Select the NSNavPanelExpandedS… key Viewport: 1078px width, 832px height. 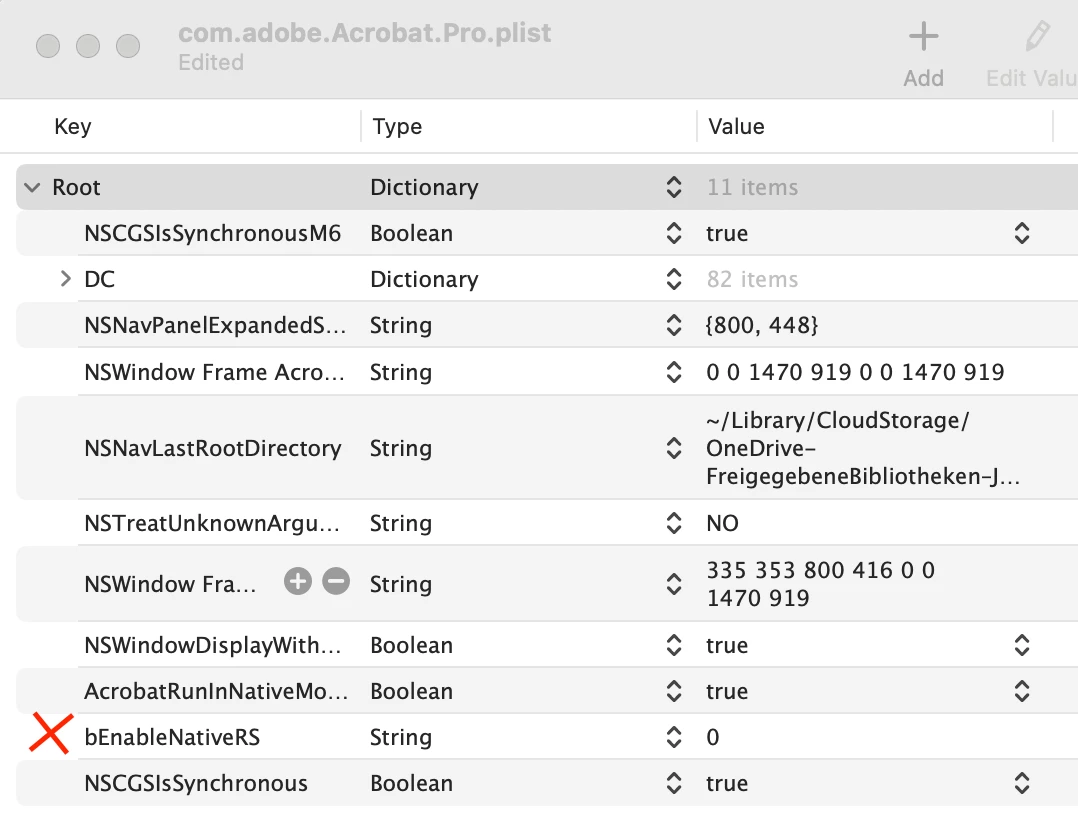[x=214, y=325]
